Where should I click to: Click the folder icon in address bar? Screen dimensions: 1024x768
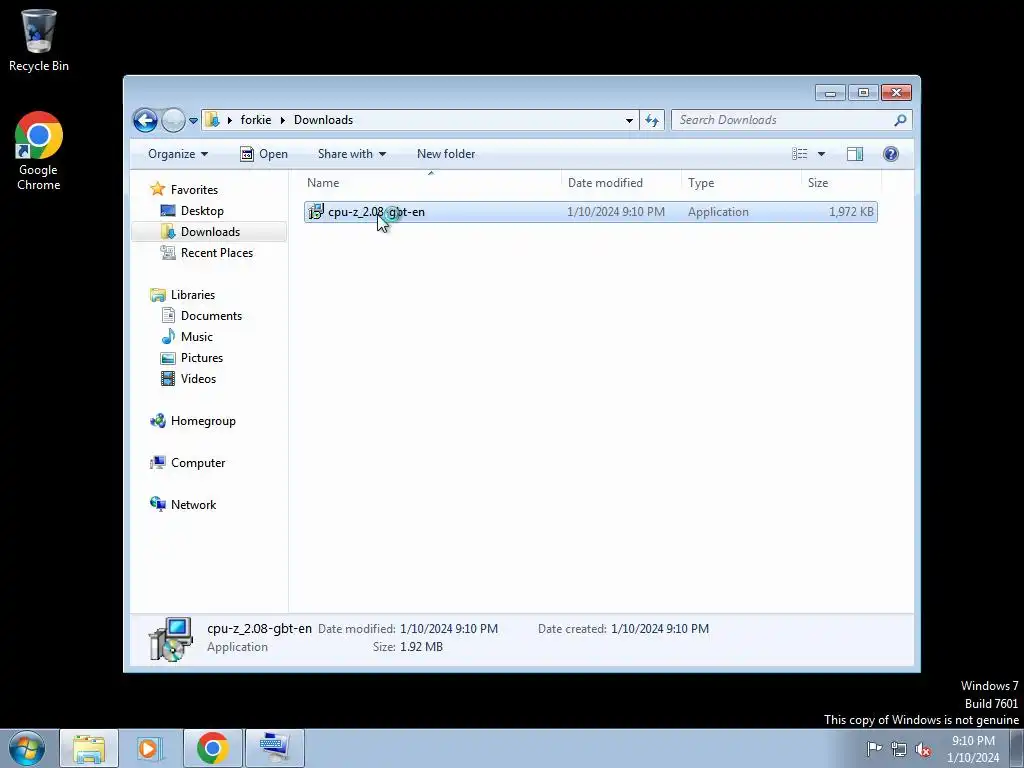[x=212, y=120]
